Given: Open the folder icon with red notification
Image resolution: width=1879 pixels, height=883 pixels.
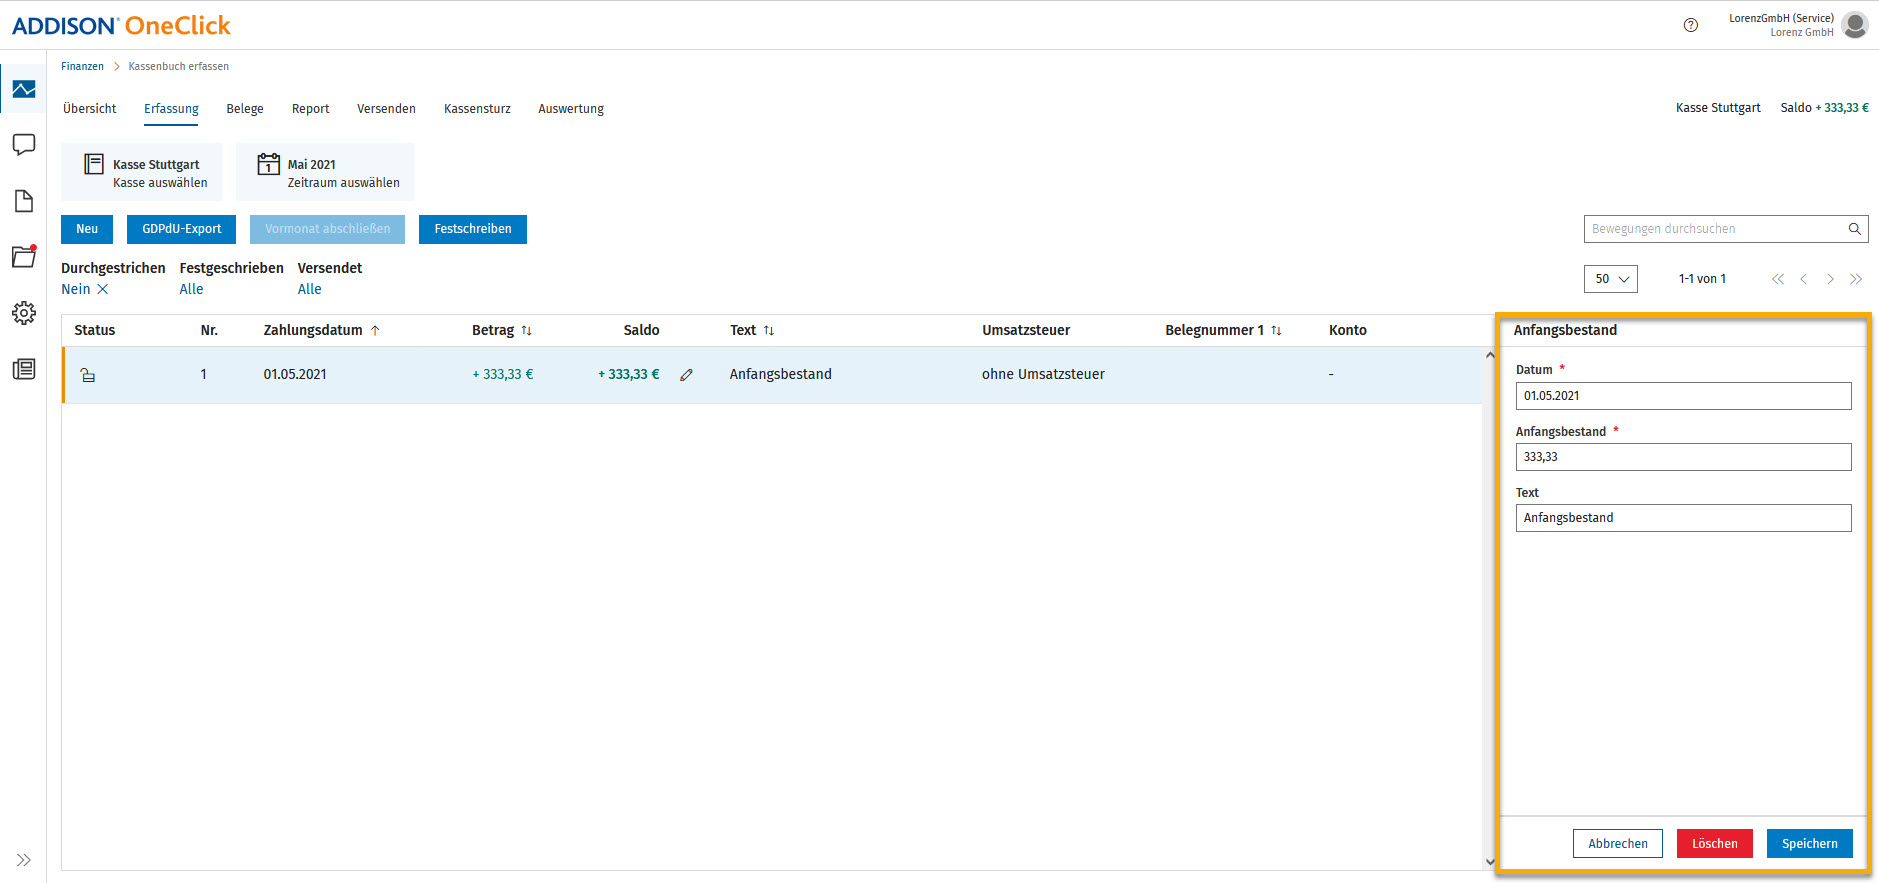Looking at the screenshot, I should [x=24, y=257].
